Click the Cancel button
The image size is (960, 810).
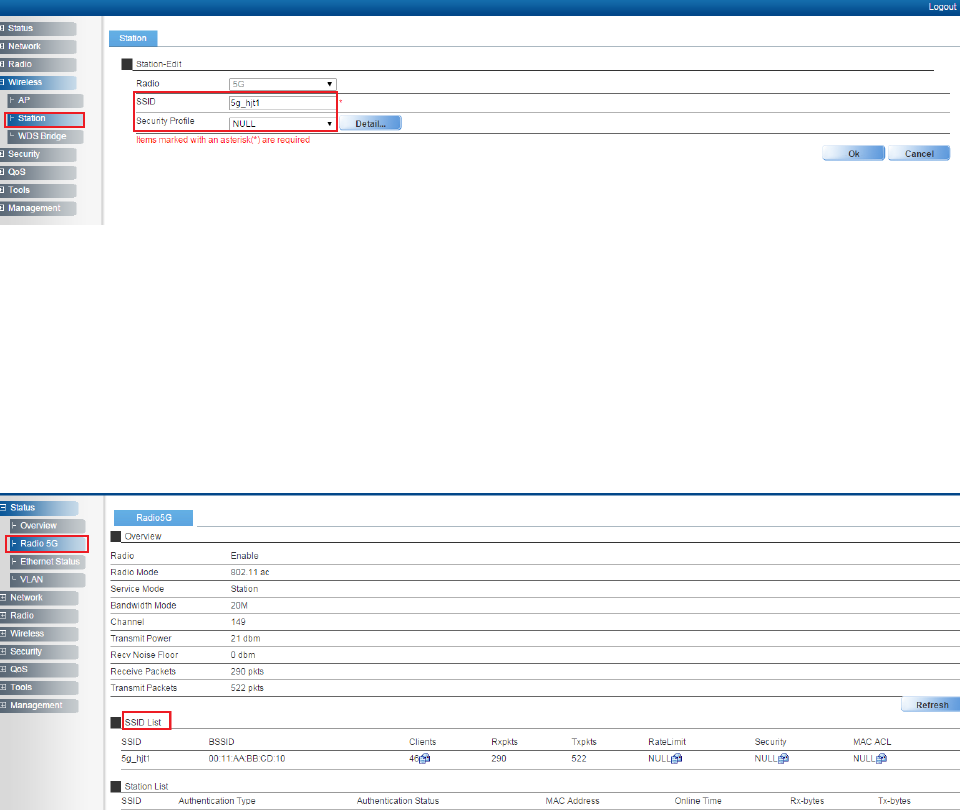(919, 154)
